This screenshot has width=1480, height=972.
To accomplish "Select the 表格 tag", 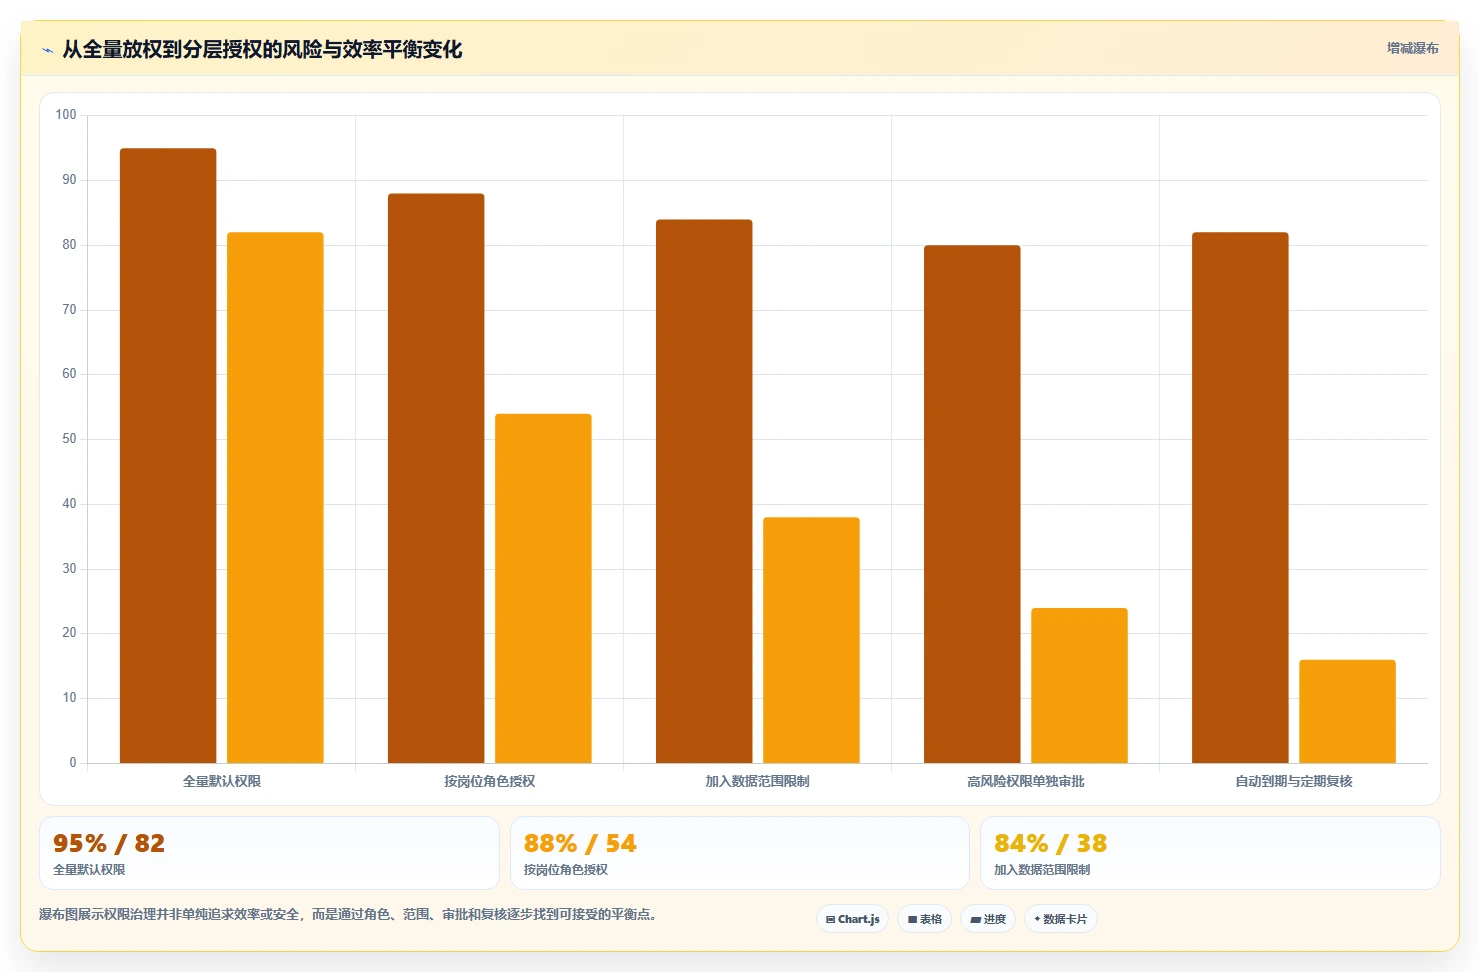I will 925,919.
